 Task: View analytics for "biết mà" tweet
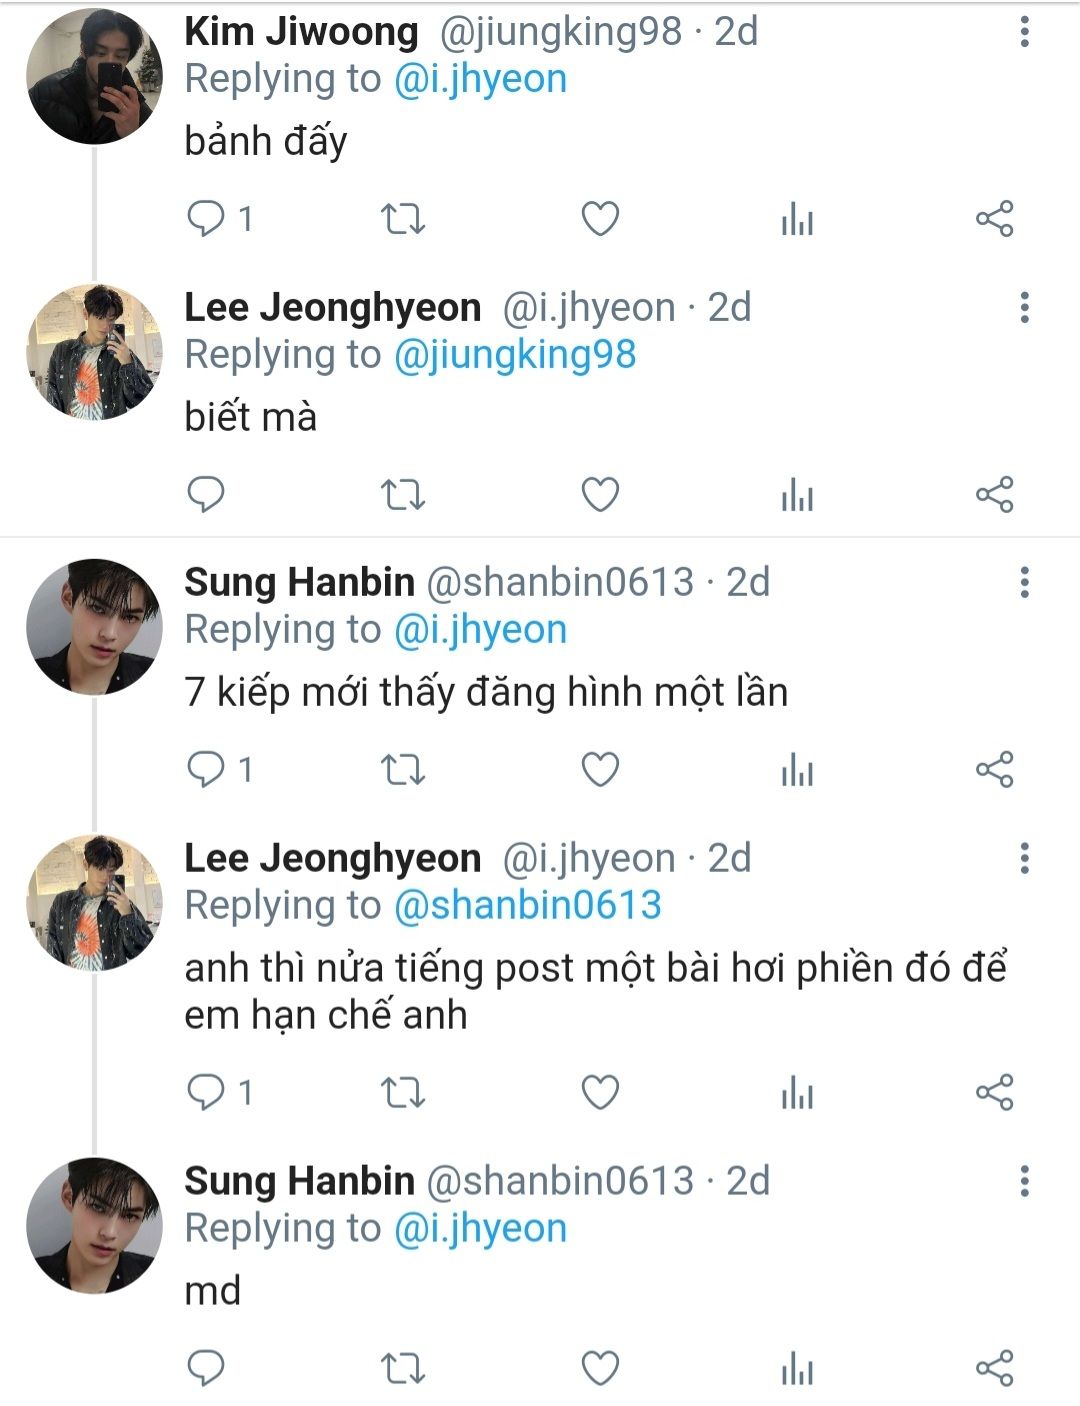point(797,494)
